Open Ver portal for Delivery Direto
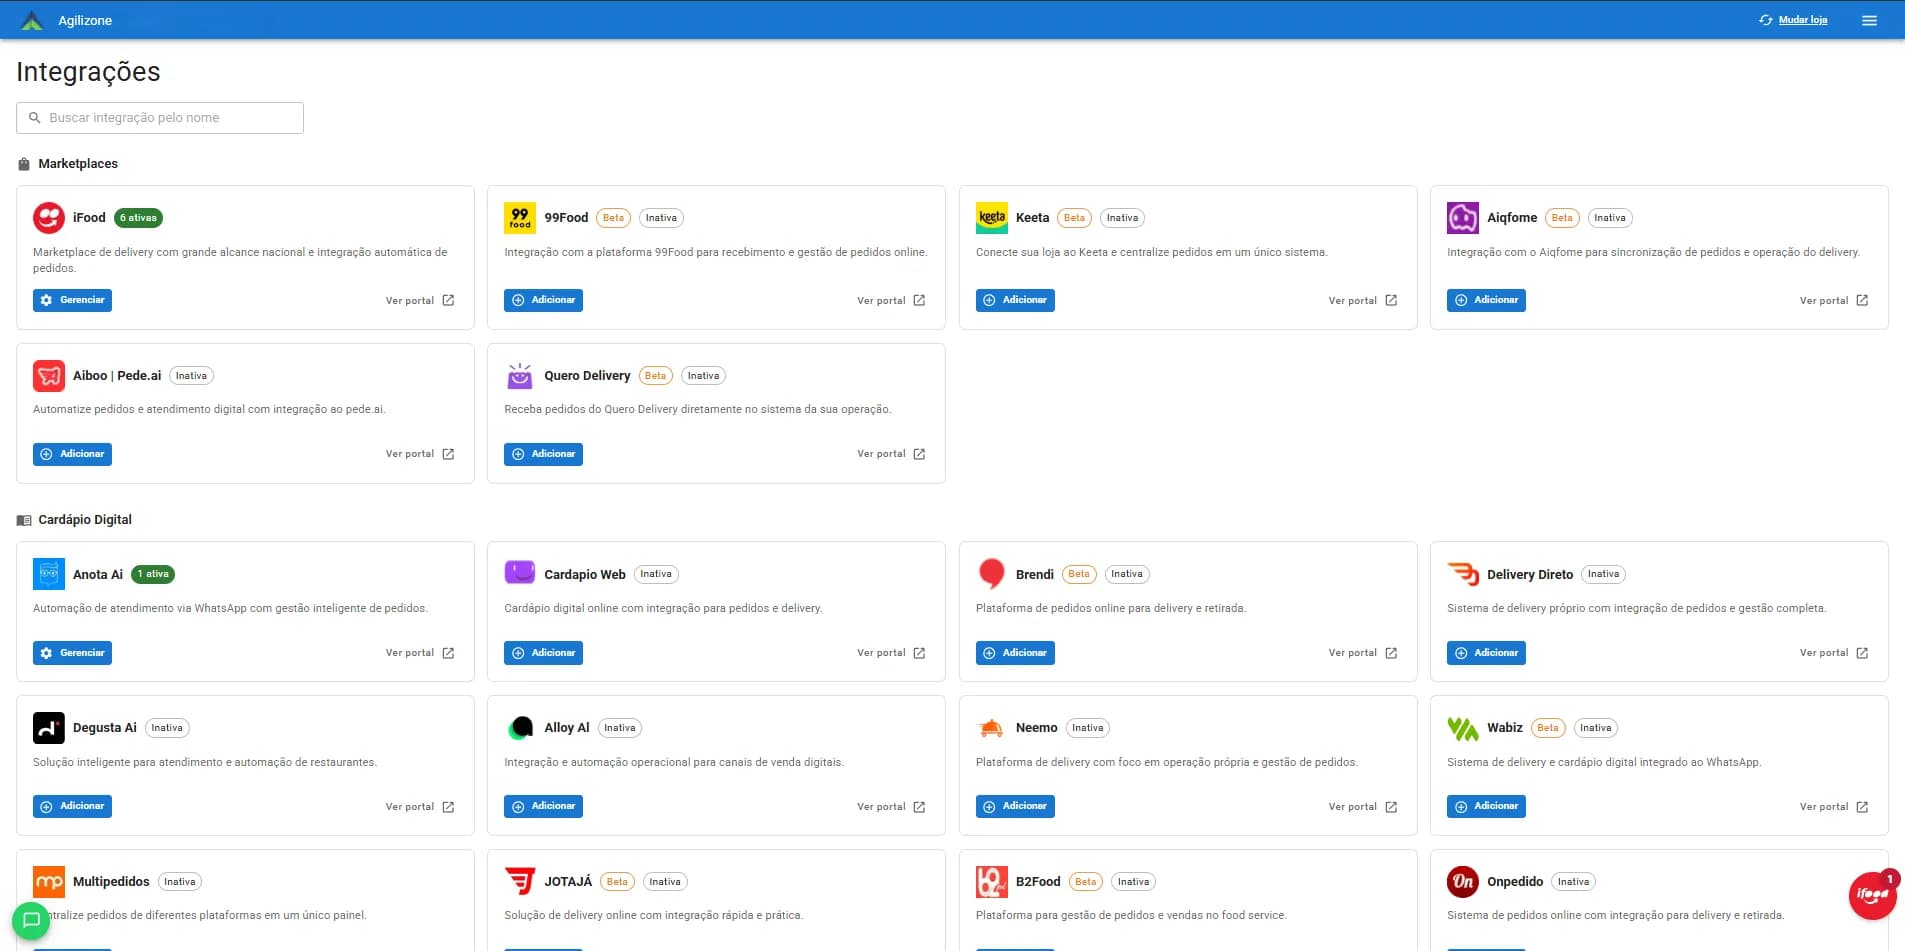 click(1834, 653)
